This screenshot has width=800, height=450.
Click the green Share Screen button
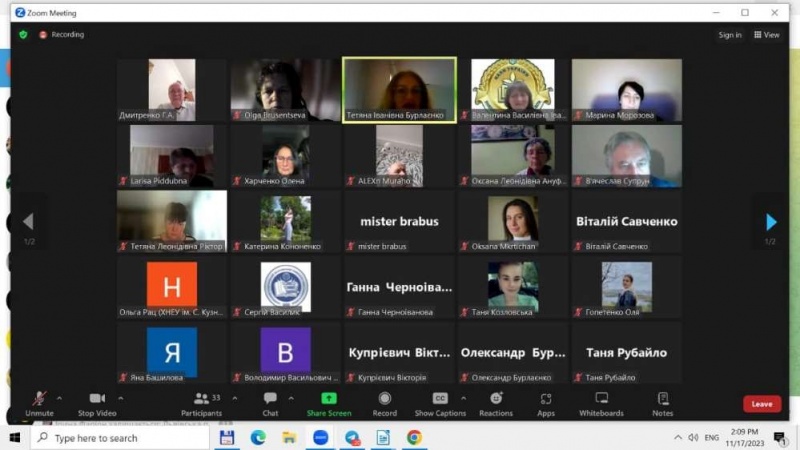[x=329, y=402]
